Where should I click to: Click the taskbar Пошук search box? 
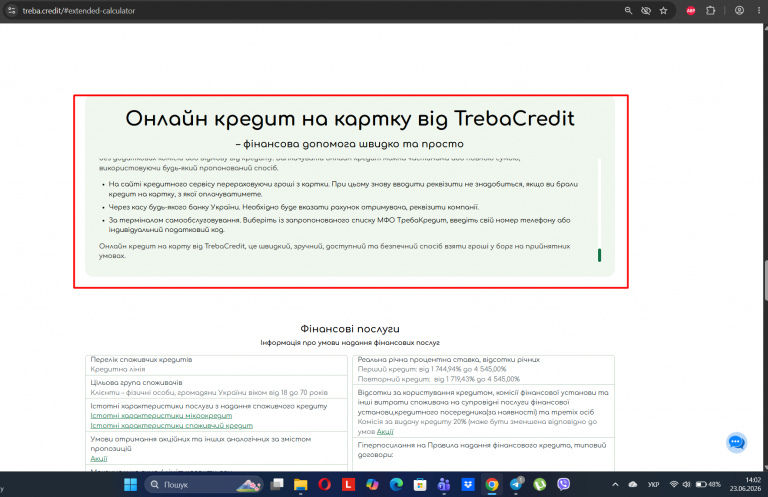pos(204,484)
